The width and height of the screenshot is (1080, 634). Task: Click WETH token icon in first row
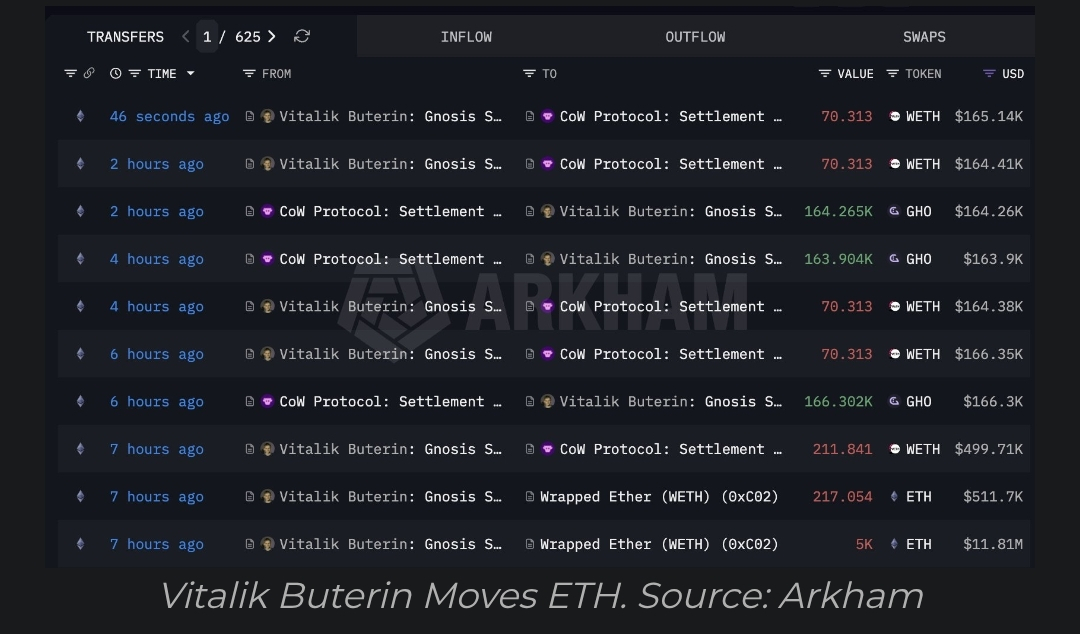click(x=894, y=117)
